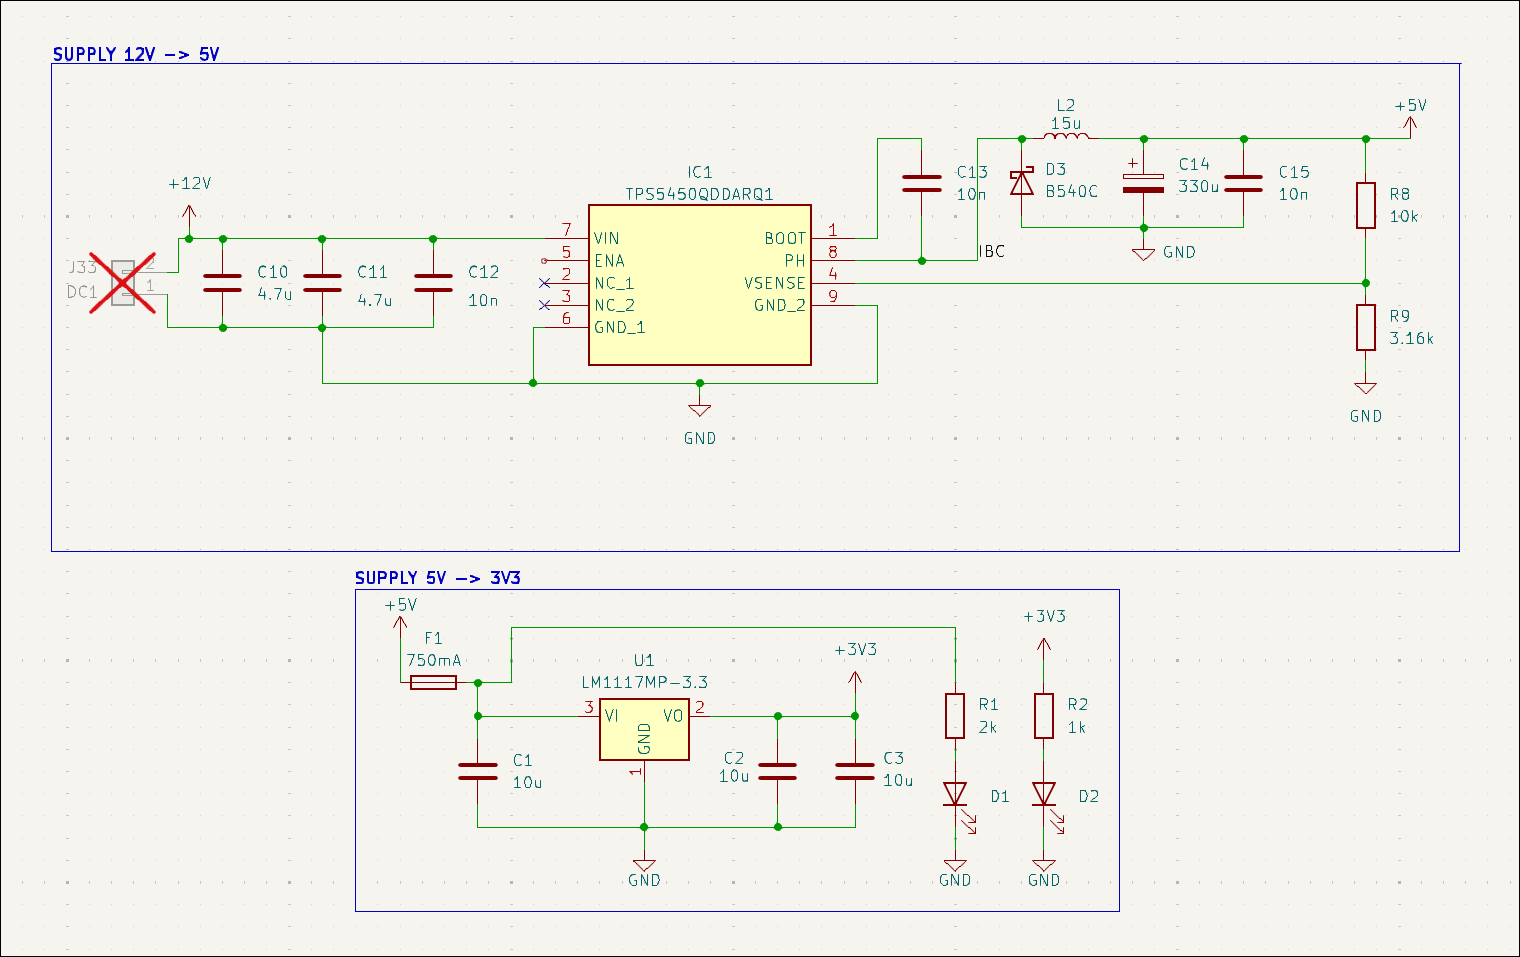Click the "TPS5450QDDARQ1" value label
The width and height of the screenshot is (1520, 957).
[x=699, y=194]
